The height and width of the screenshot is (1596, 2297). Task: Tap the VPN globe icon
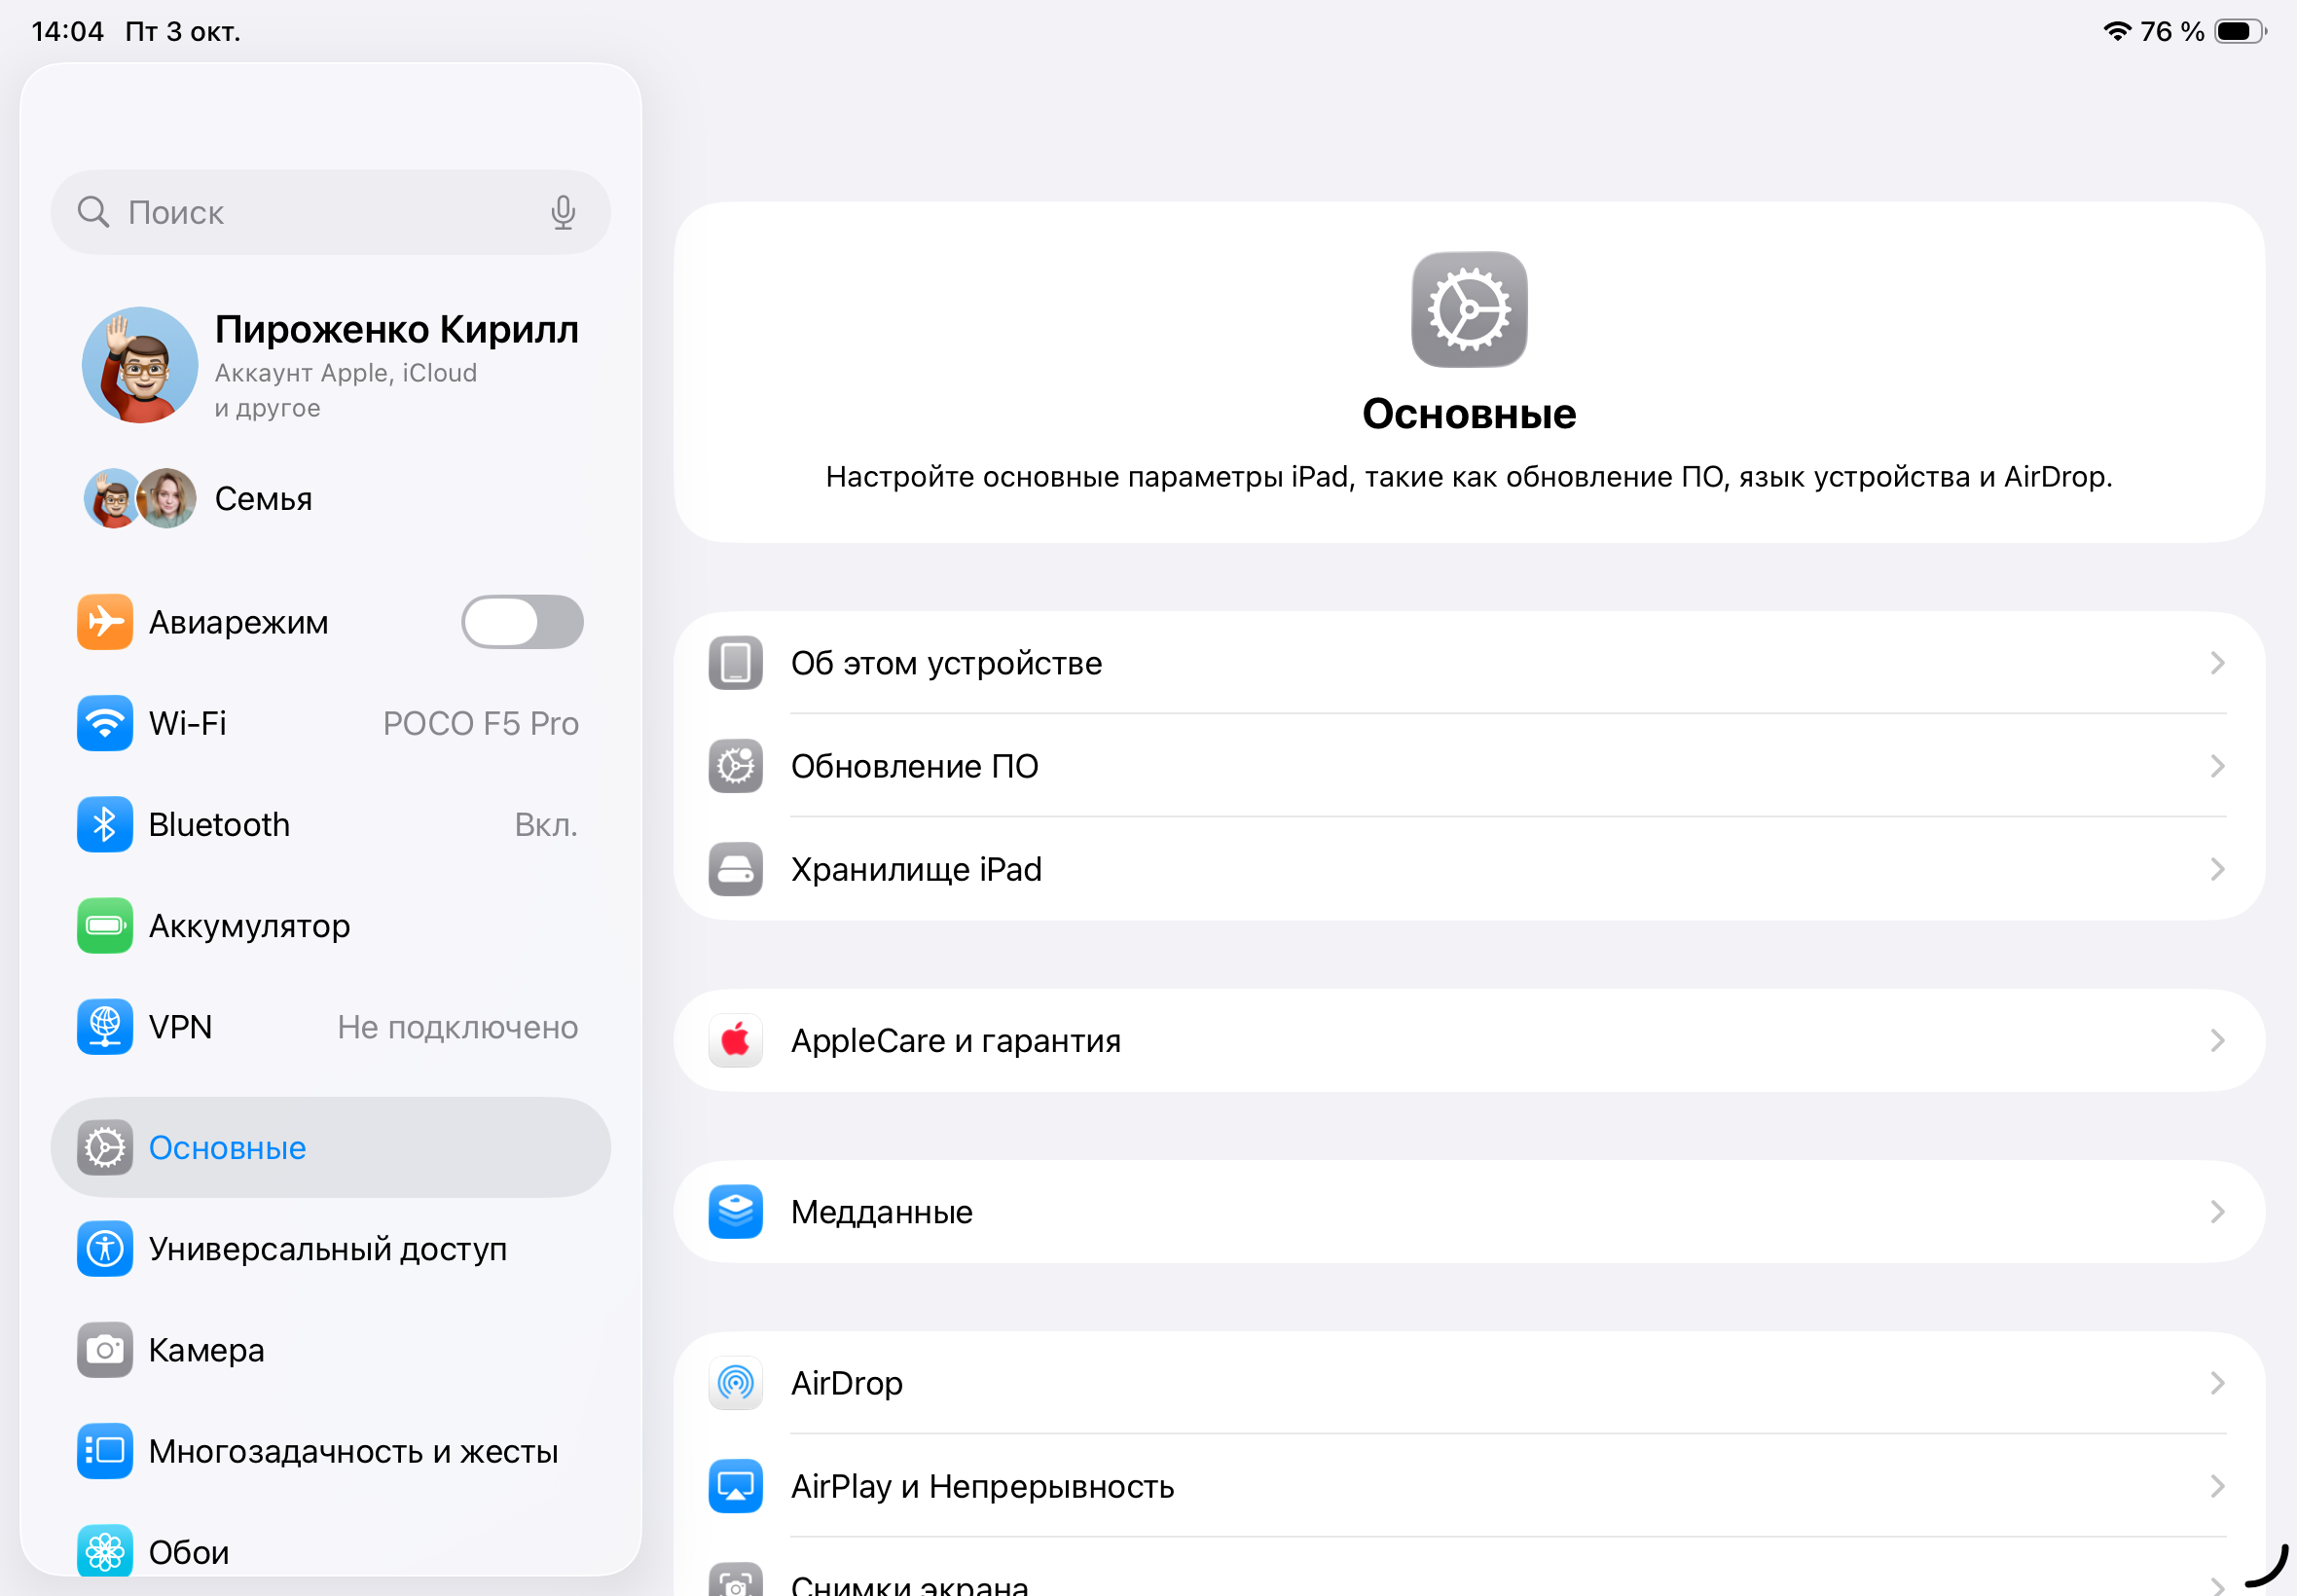point(105,1026)
